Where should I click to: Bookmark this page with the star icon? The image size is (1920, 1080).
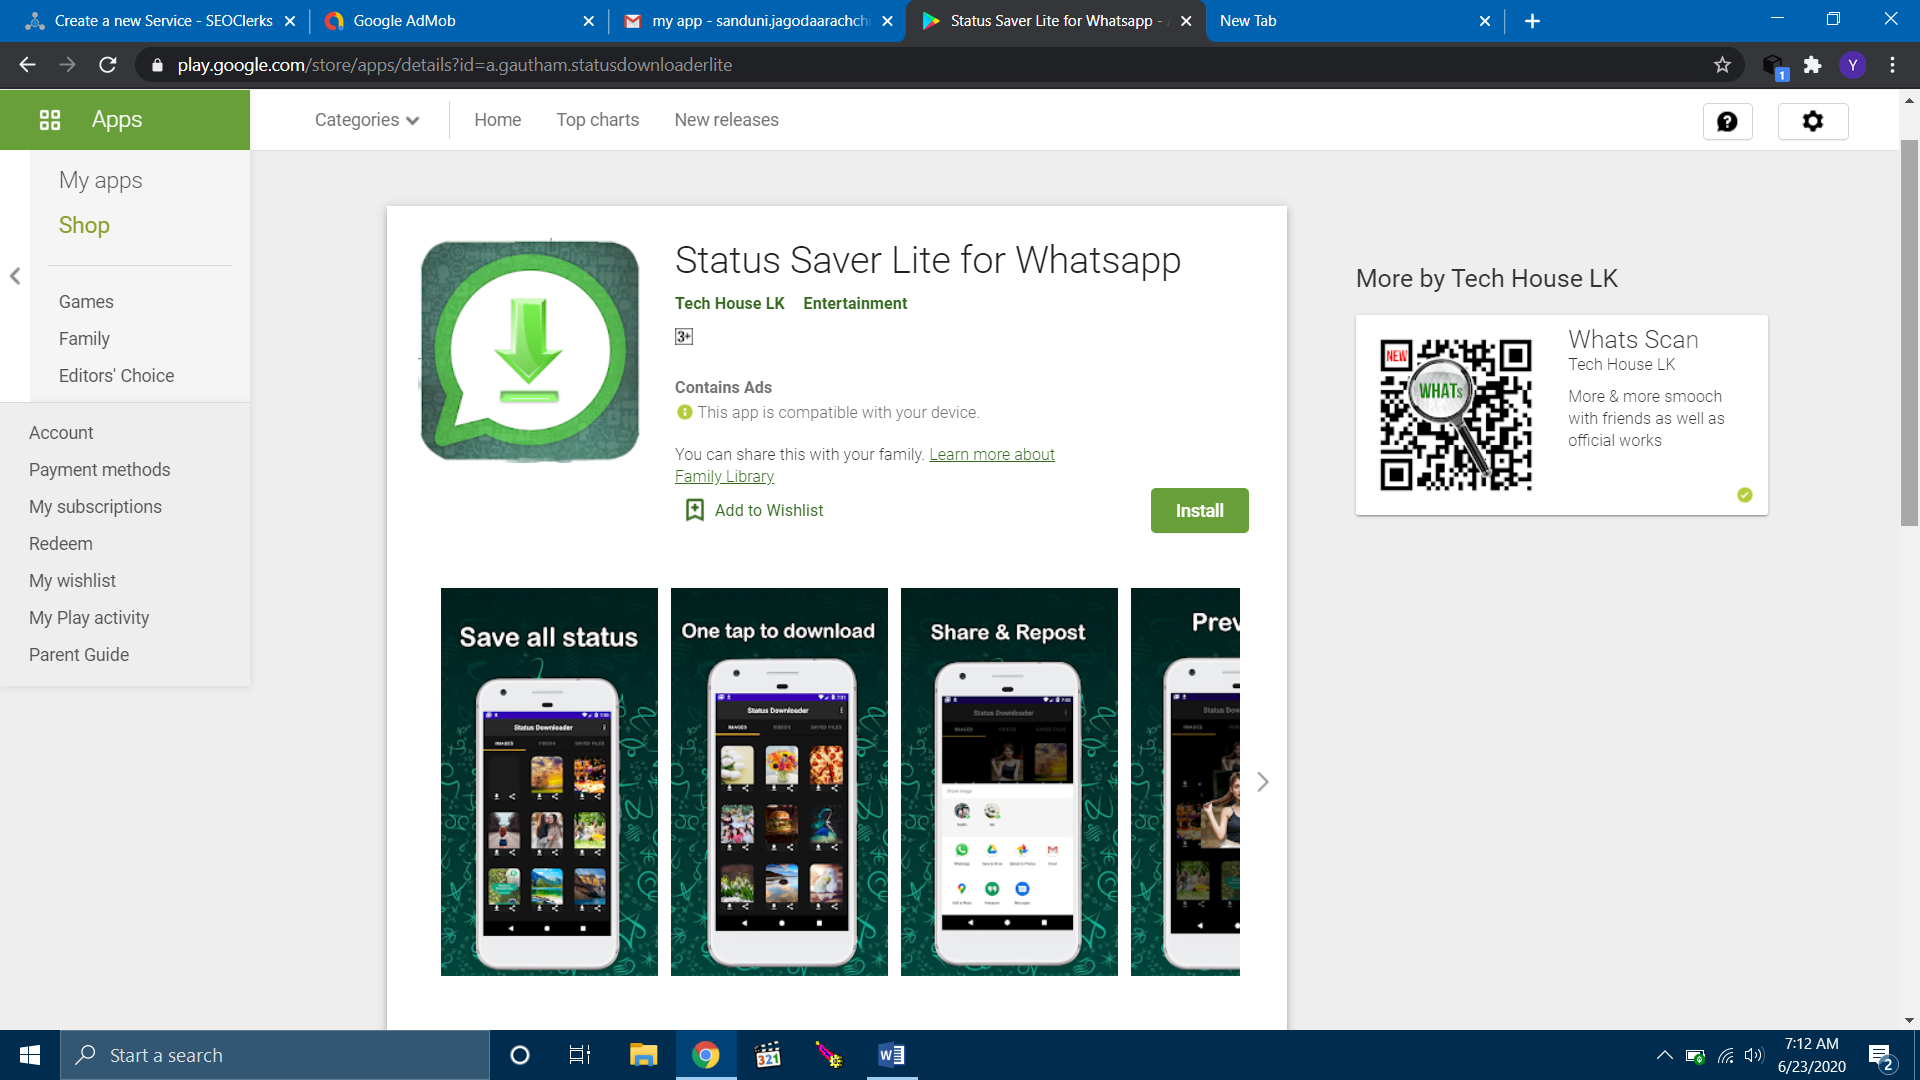1723,65
